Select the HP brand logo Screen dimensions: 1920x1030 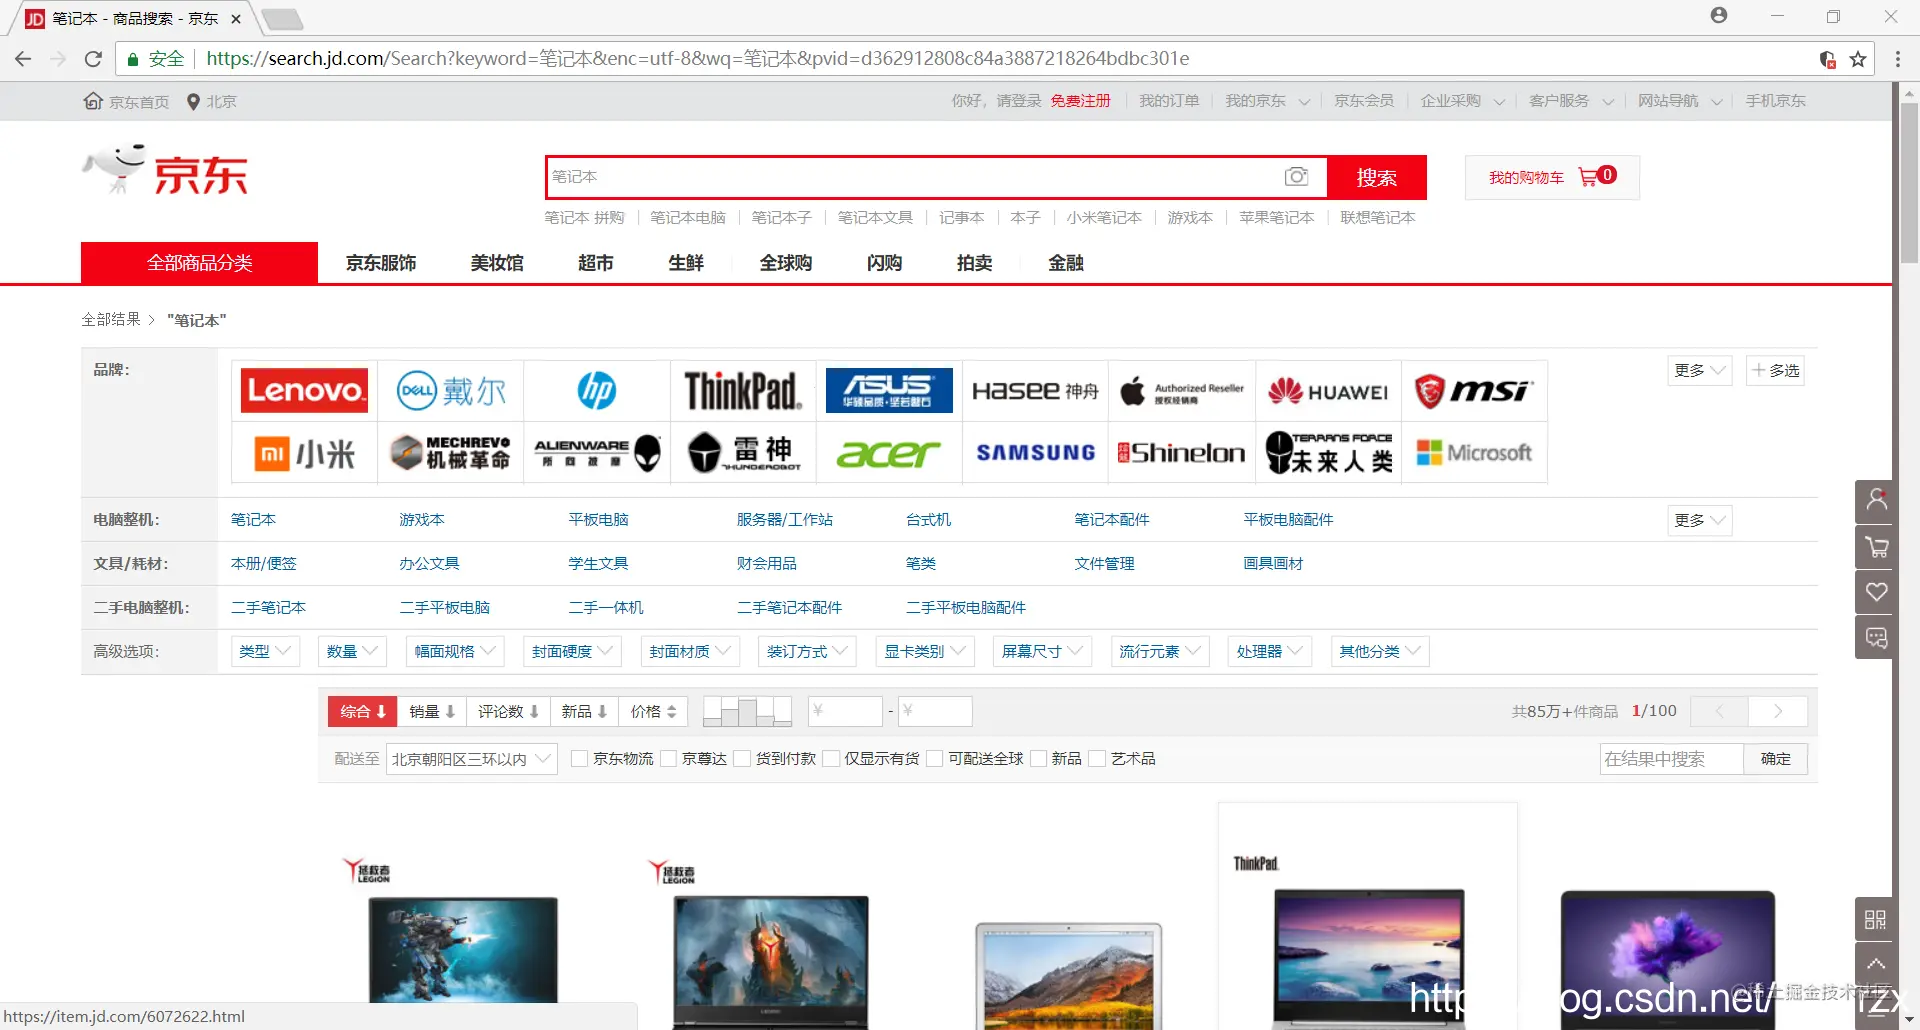tap(597, 390)
